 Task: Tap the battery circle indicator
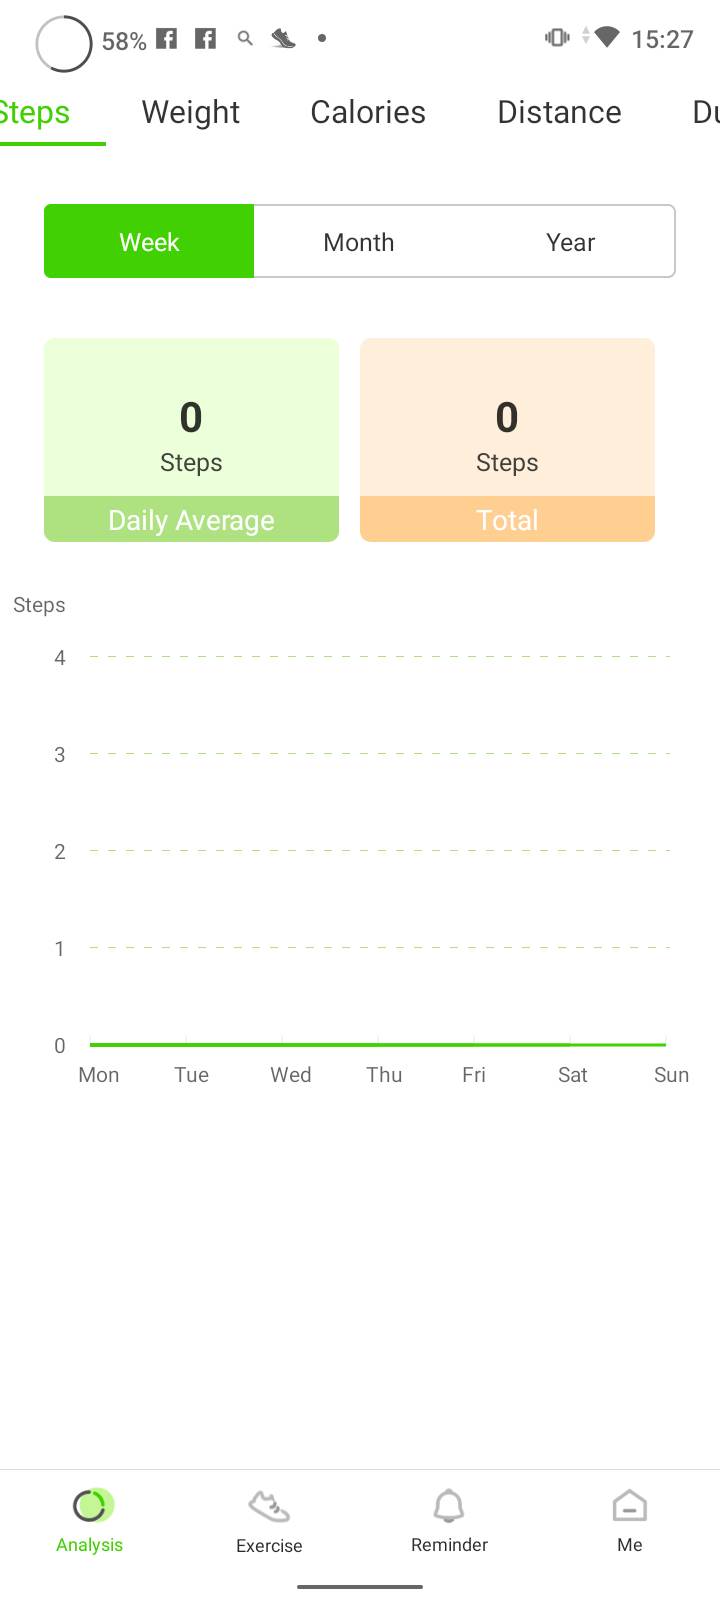(x=64, y=44)
